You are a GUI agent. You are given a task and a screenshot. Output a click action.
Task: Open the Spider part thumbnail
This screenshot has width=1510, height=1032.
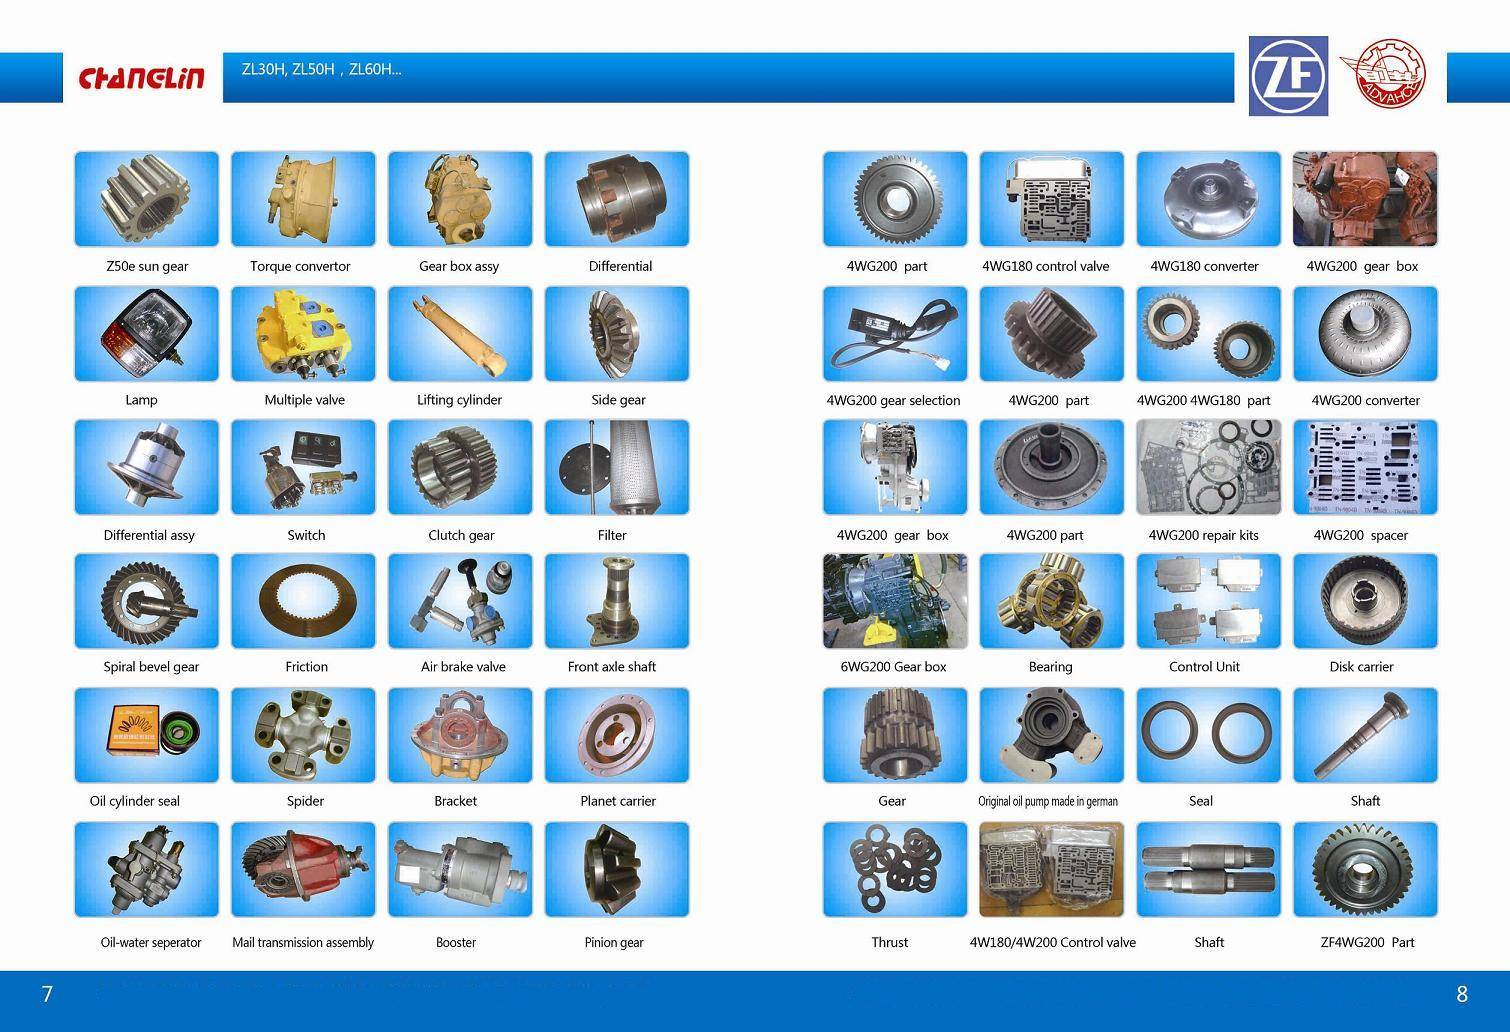(303, 735)
